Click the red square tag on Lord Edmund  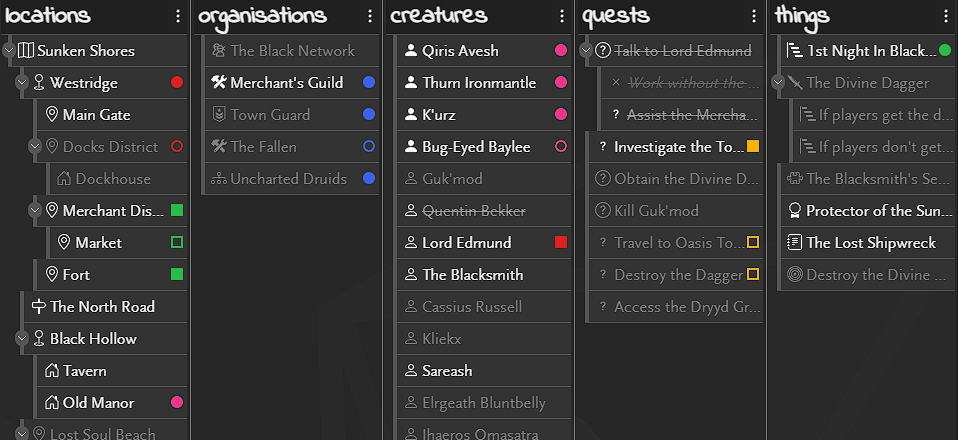[x=560, y=243]
